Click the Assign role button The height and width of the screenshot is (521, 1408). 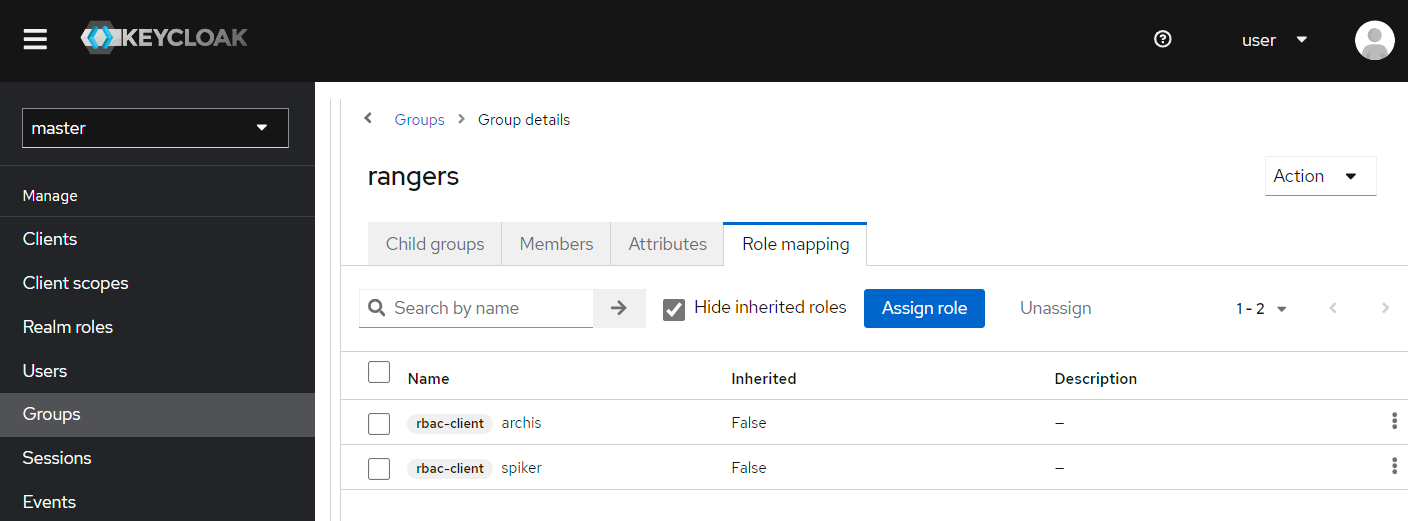coord(924,308)
